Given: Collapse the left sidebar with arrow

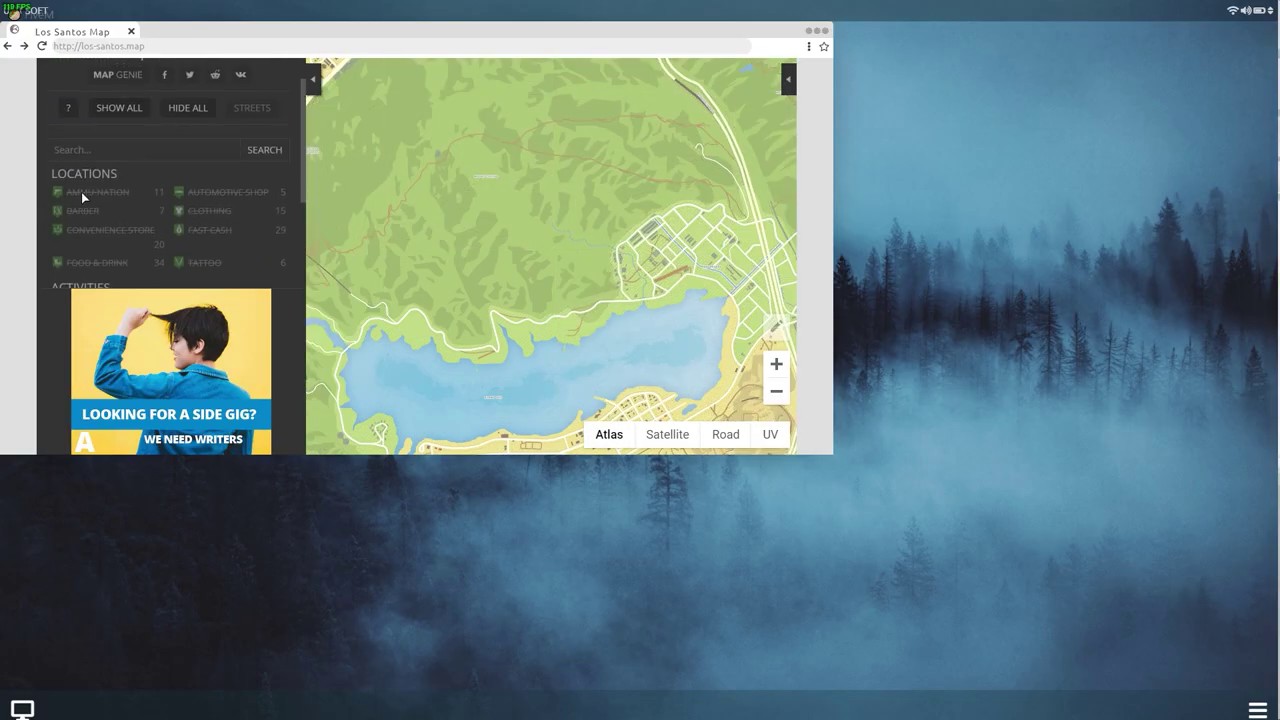Looking at the screenshot, I should (313, 79).
